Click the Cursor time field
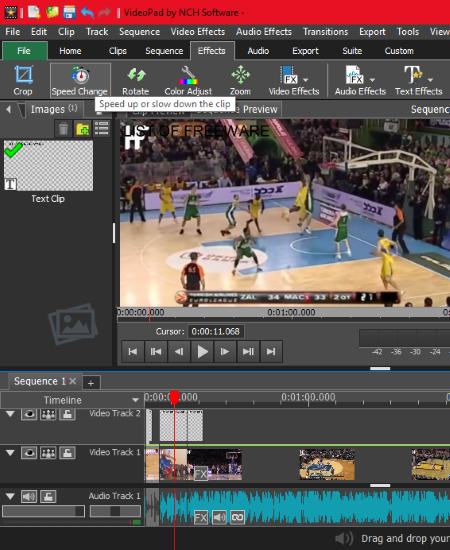This screenshot has height=550, width=450. 216,331
